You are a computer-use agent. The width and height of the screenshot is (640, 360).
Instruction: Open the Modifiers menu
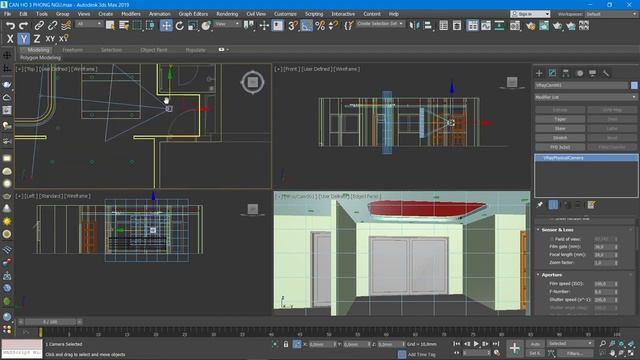(131, 14)
